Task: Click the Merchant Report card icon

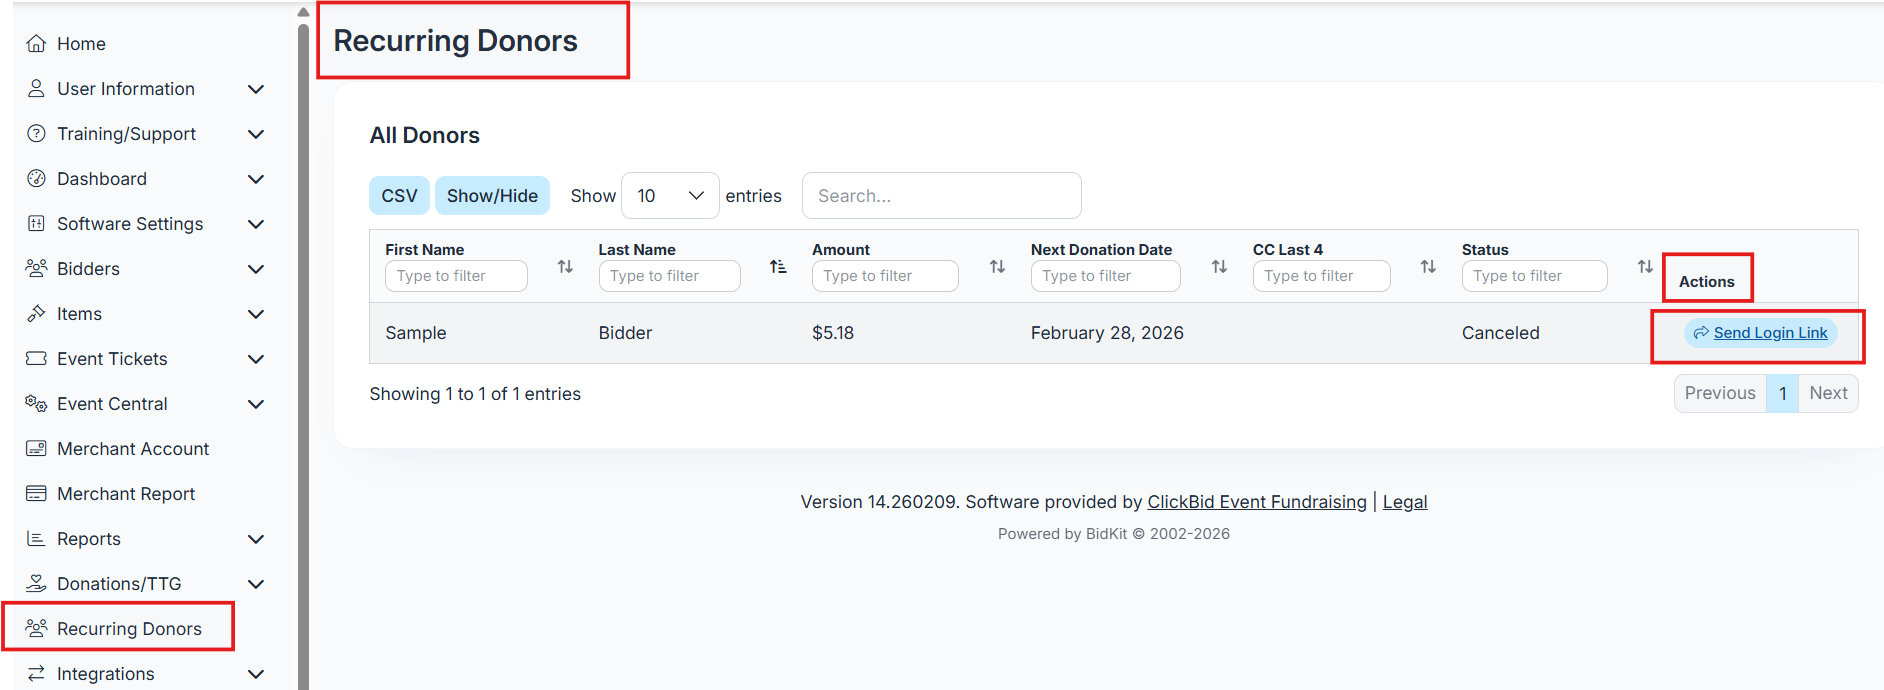Action: (x=36, y=494)
